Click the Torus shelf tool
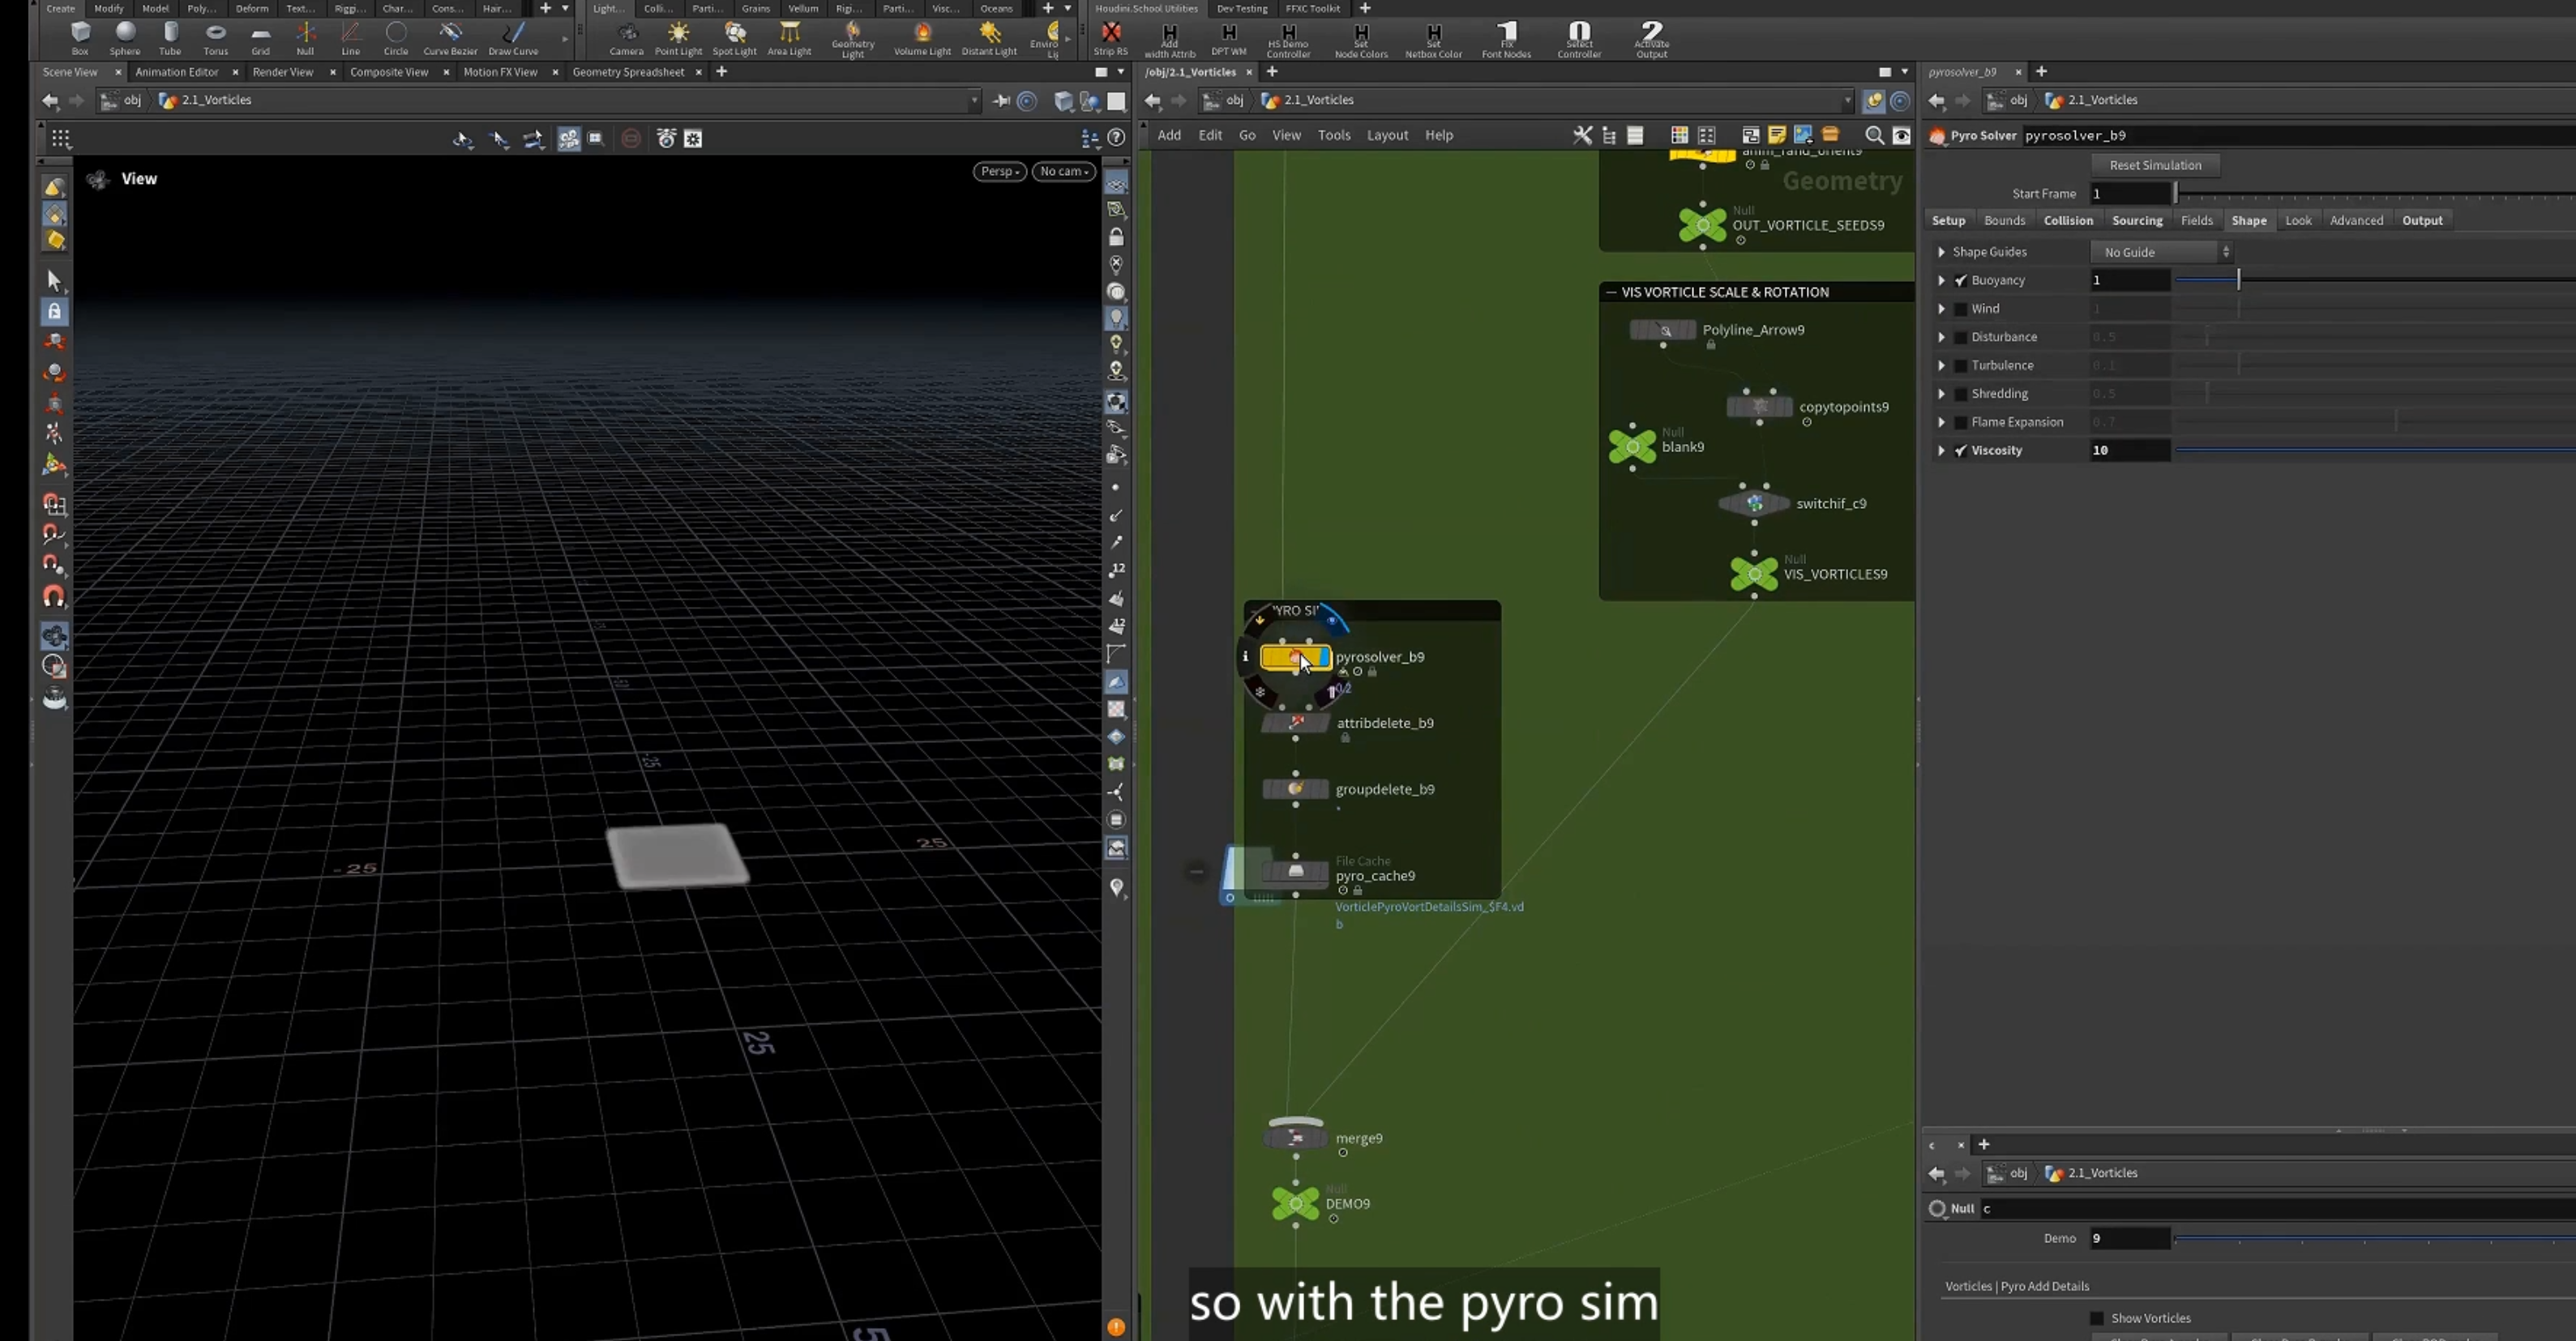The height and width of the screenshot is (1341, 2576). 215,38
